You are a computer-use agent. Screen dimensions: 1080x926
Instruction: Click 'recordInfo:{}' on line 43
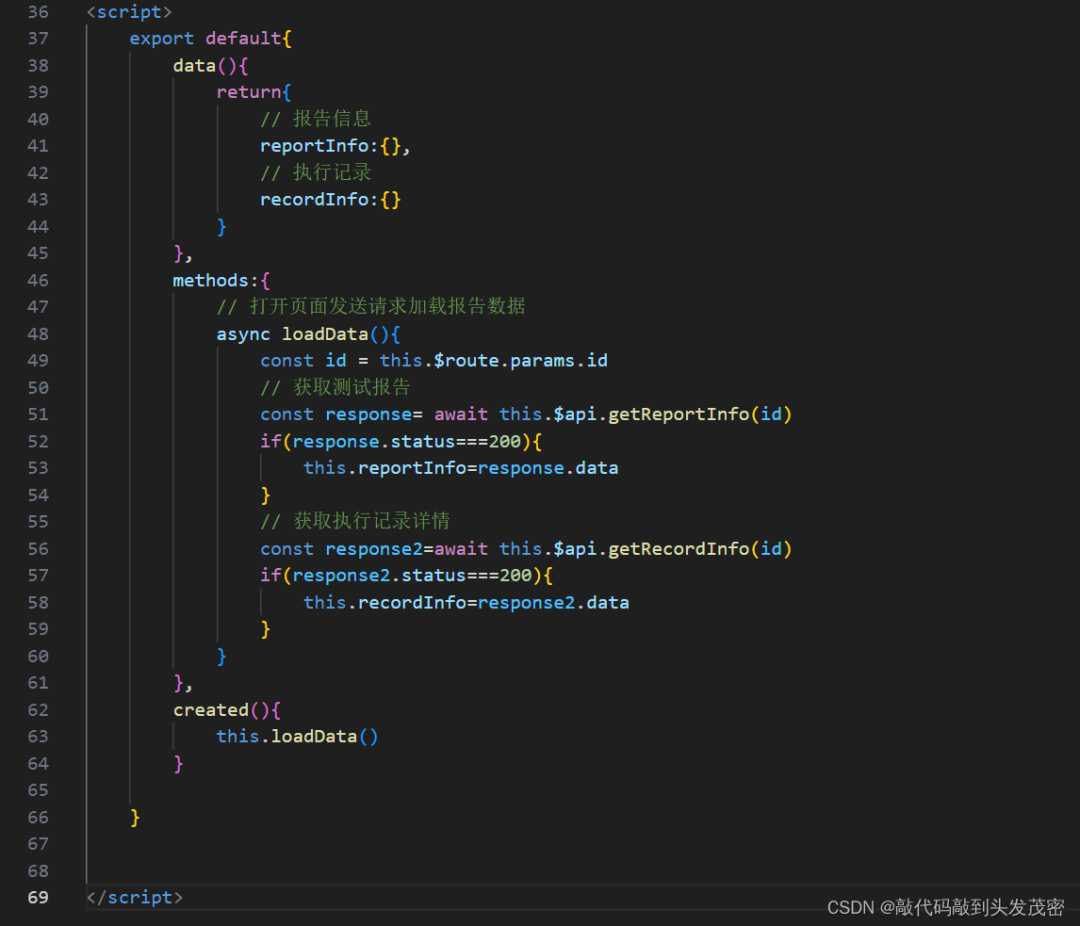(x=330, y=200)
